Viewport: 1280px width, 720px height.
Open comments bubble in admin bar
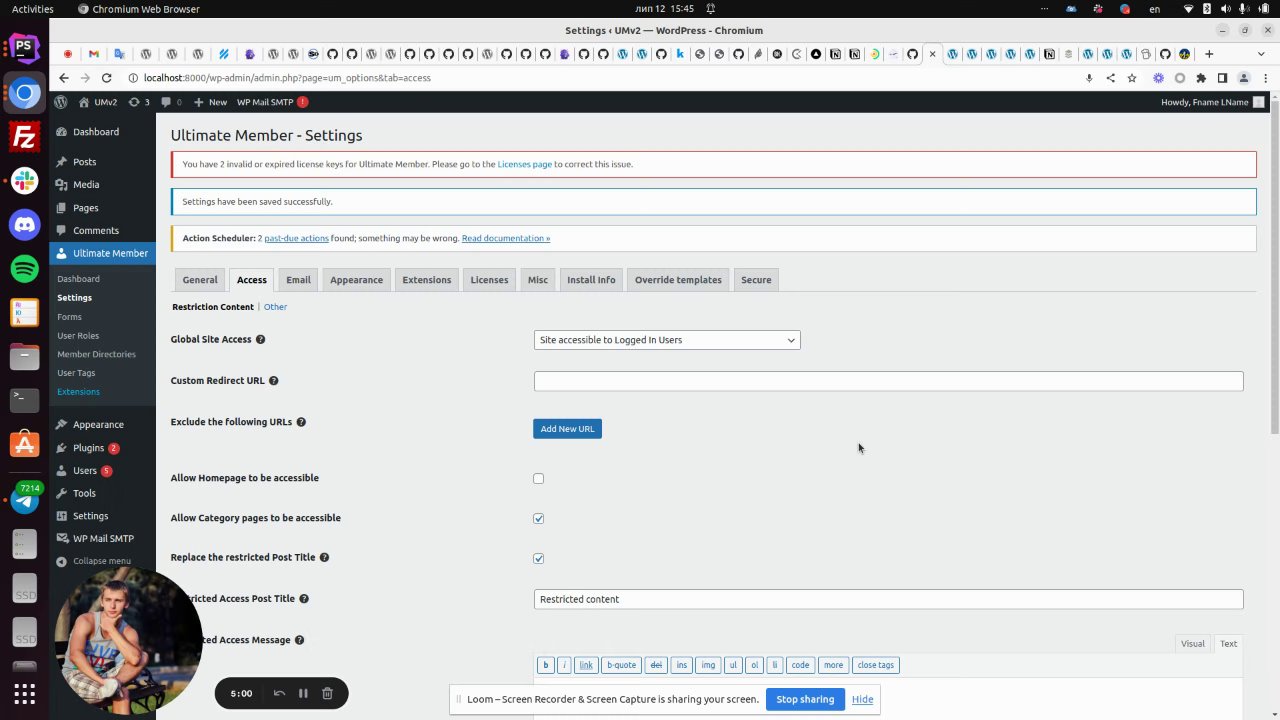[170, 102]
